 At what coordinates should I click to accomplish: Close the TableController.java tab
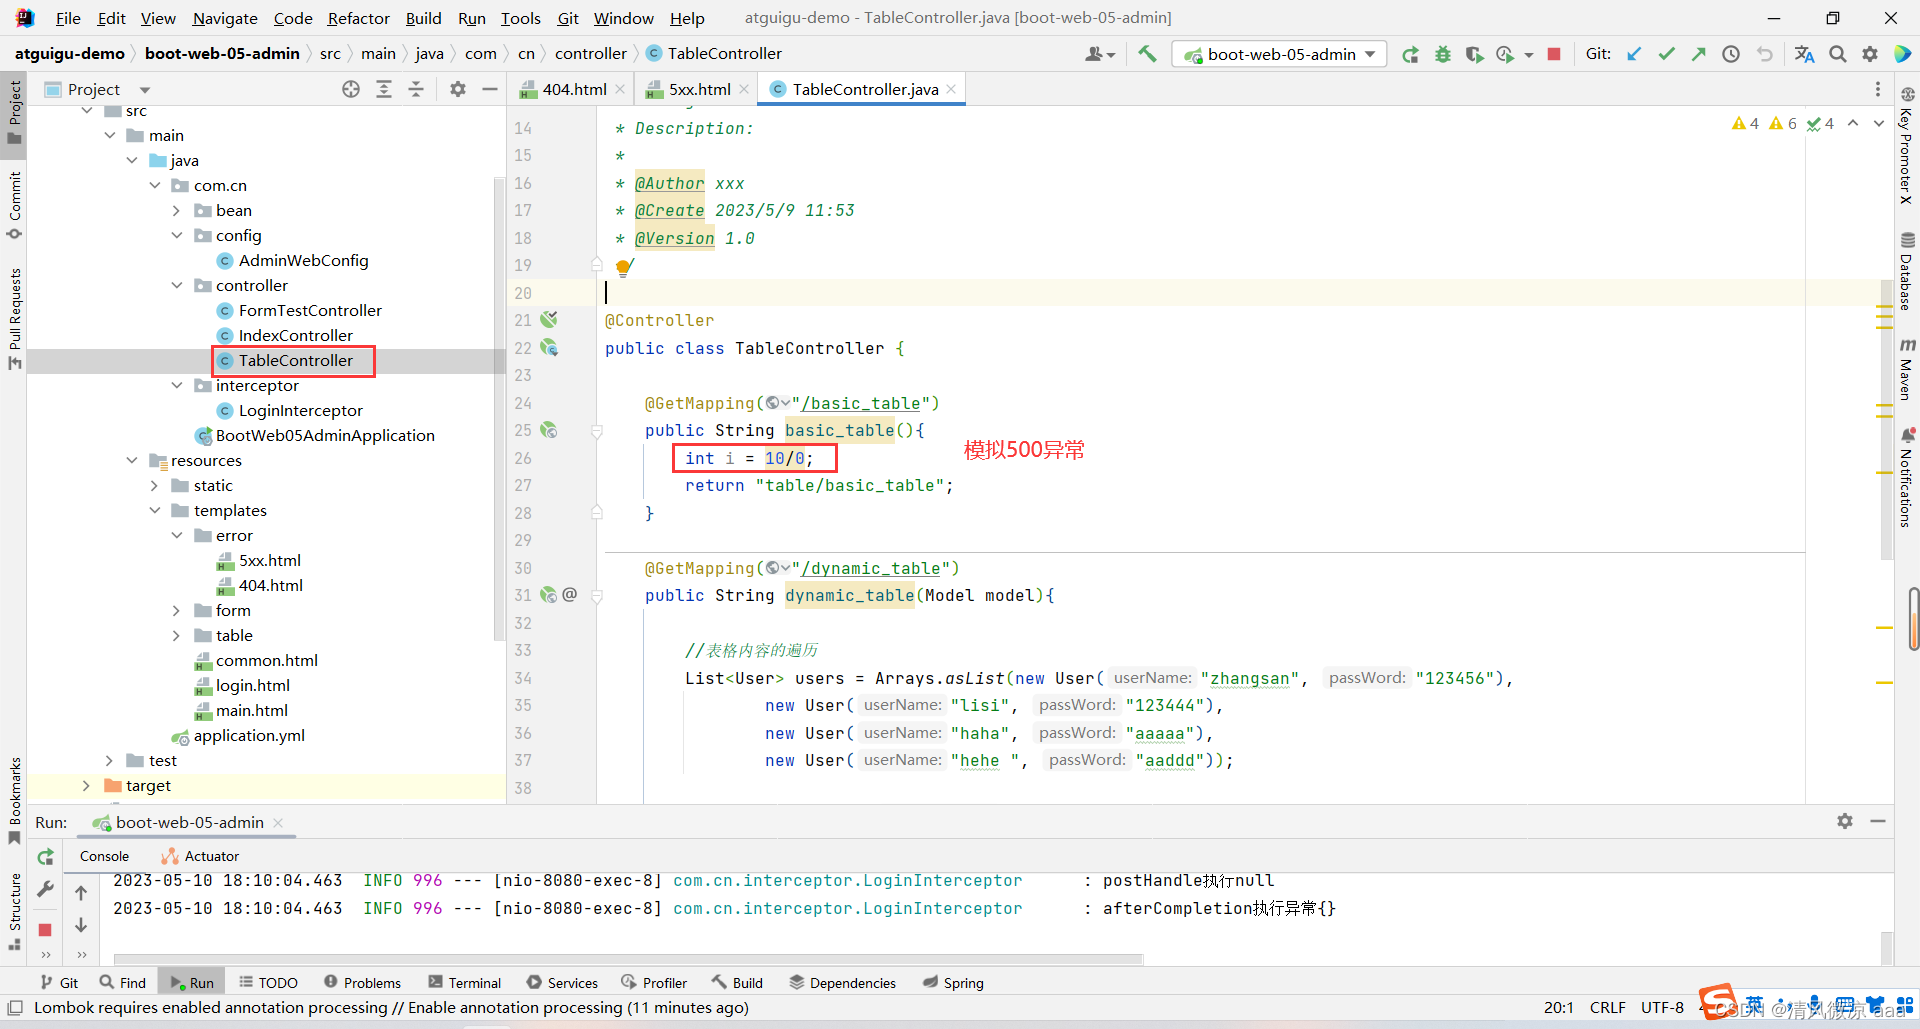pyautogui.click(x=951, y=89)
